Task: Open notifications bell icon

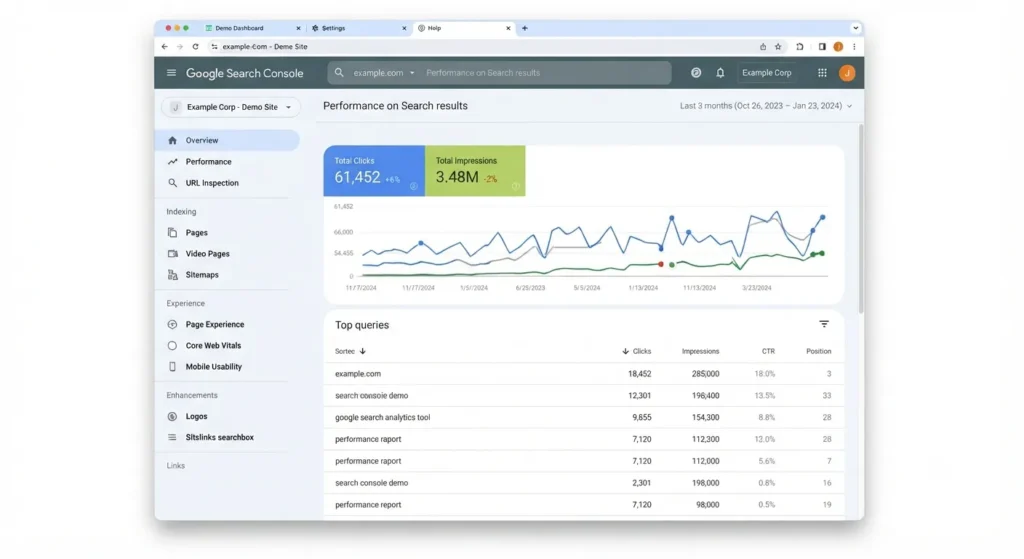Action: (720, 73)
